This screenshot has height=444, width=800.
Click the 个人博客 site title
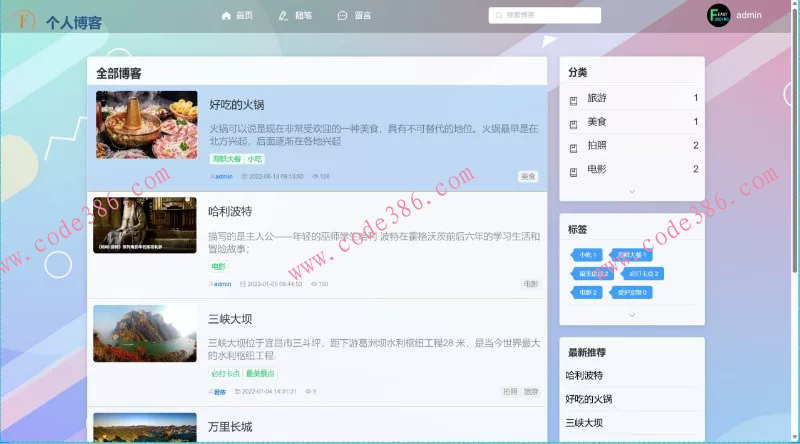coord(73,22)
